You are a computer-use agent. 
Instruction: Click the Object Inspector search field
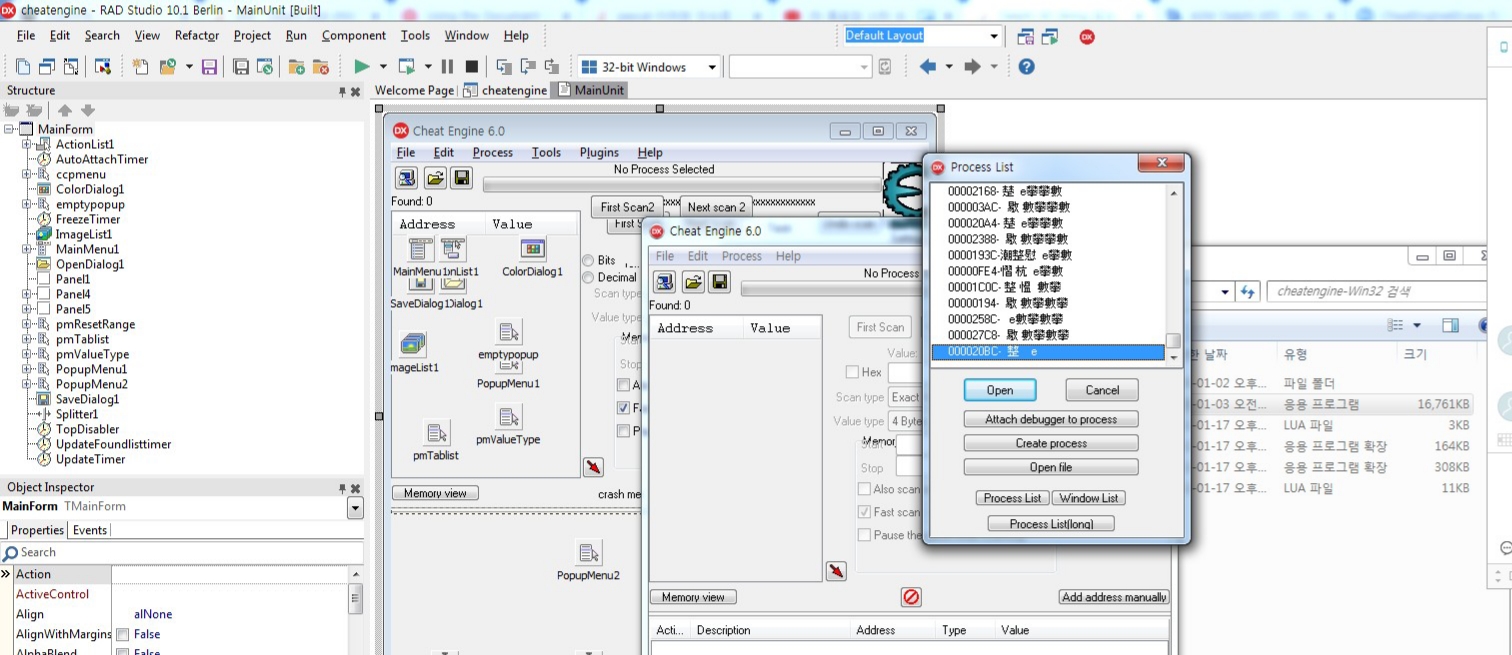coord(185,552)
